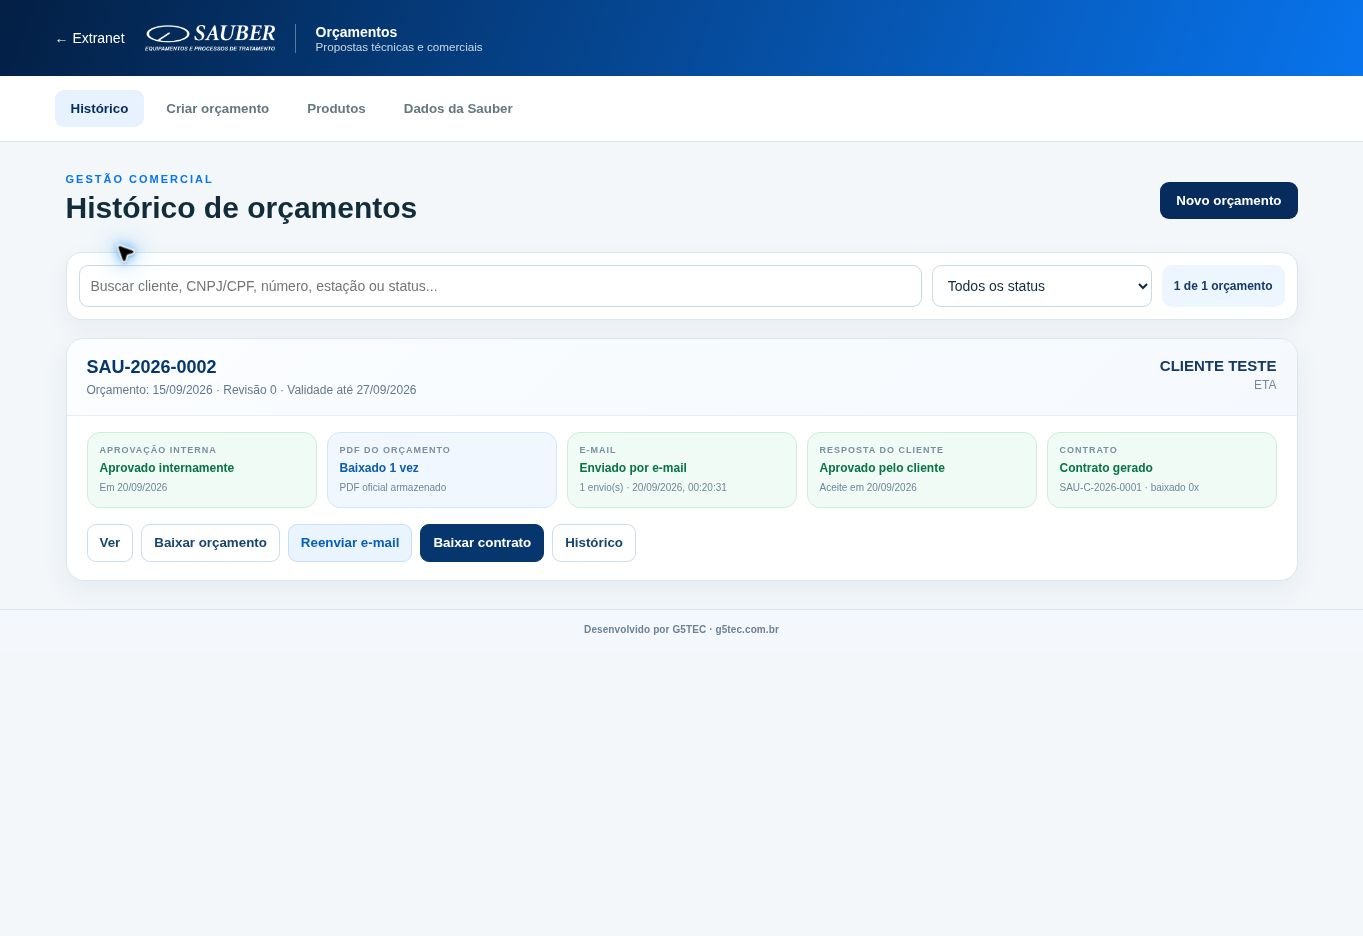Click the Orçamentos title in the header
The width and height of the screenshot is (1363, 936).
coord(356,32)
